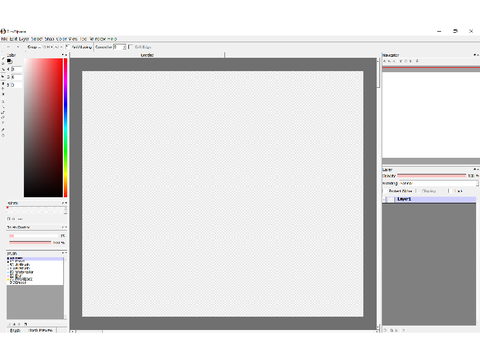Click the last icon in the Navigator toolbar

click(x=417, y=61)
